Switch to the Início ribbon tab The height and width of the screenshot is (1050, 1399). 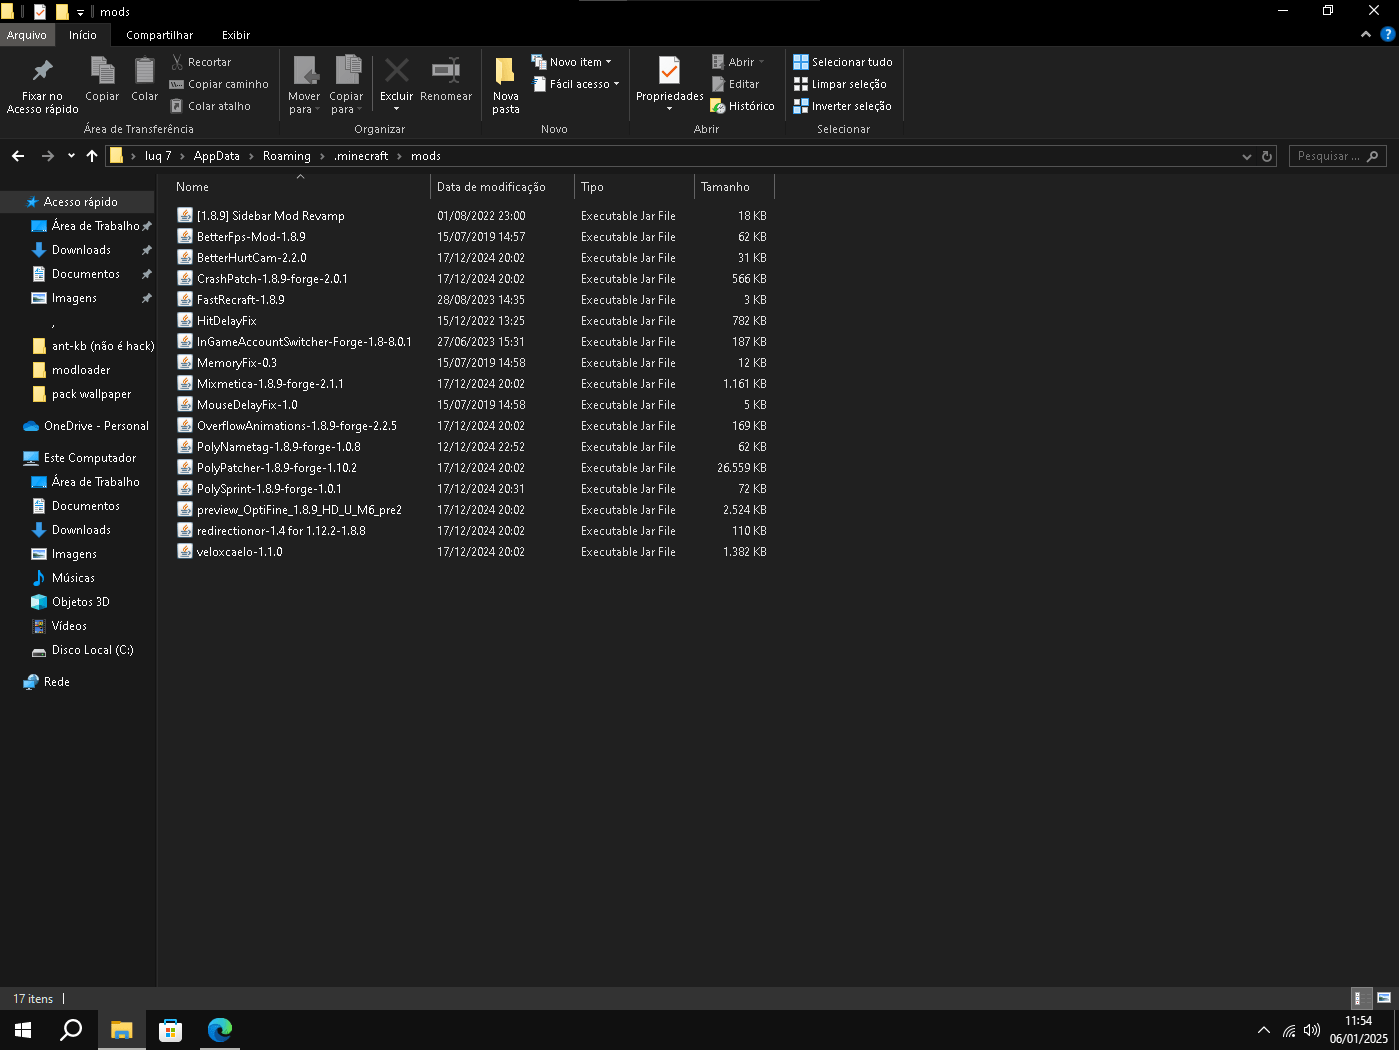coord(83,35)
